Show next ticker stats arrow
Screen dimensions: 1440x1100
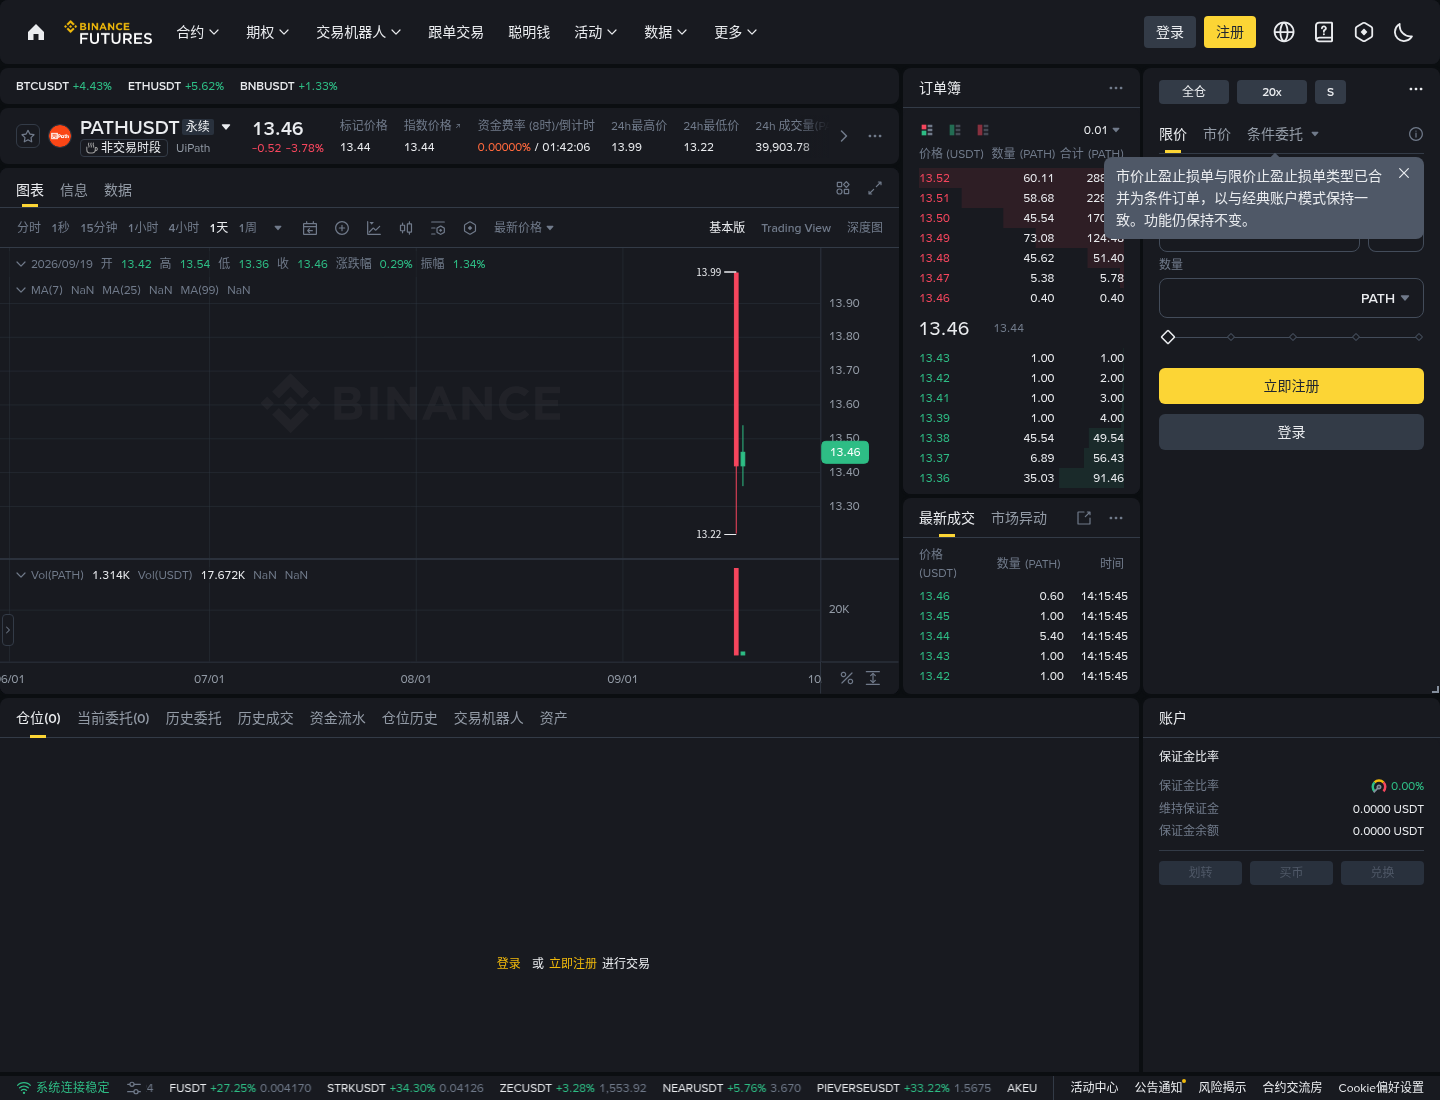844,136
